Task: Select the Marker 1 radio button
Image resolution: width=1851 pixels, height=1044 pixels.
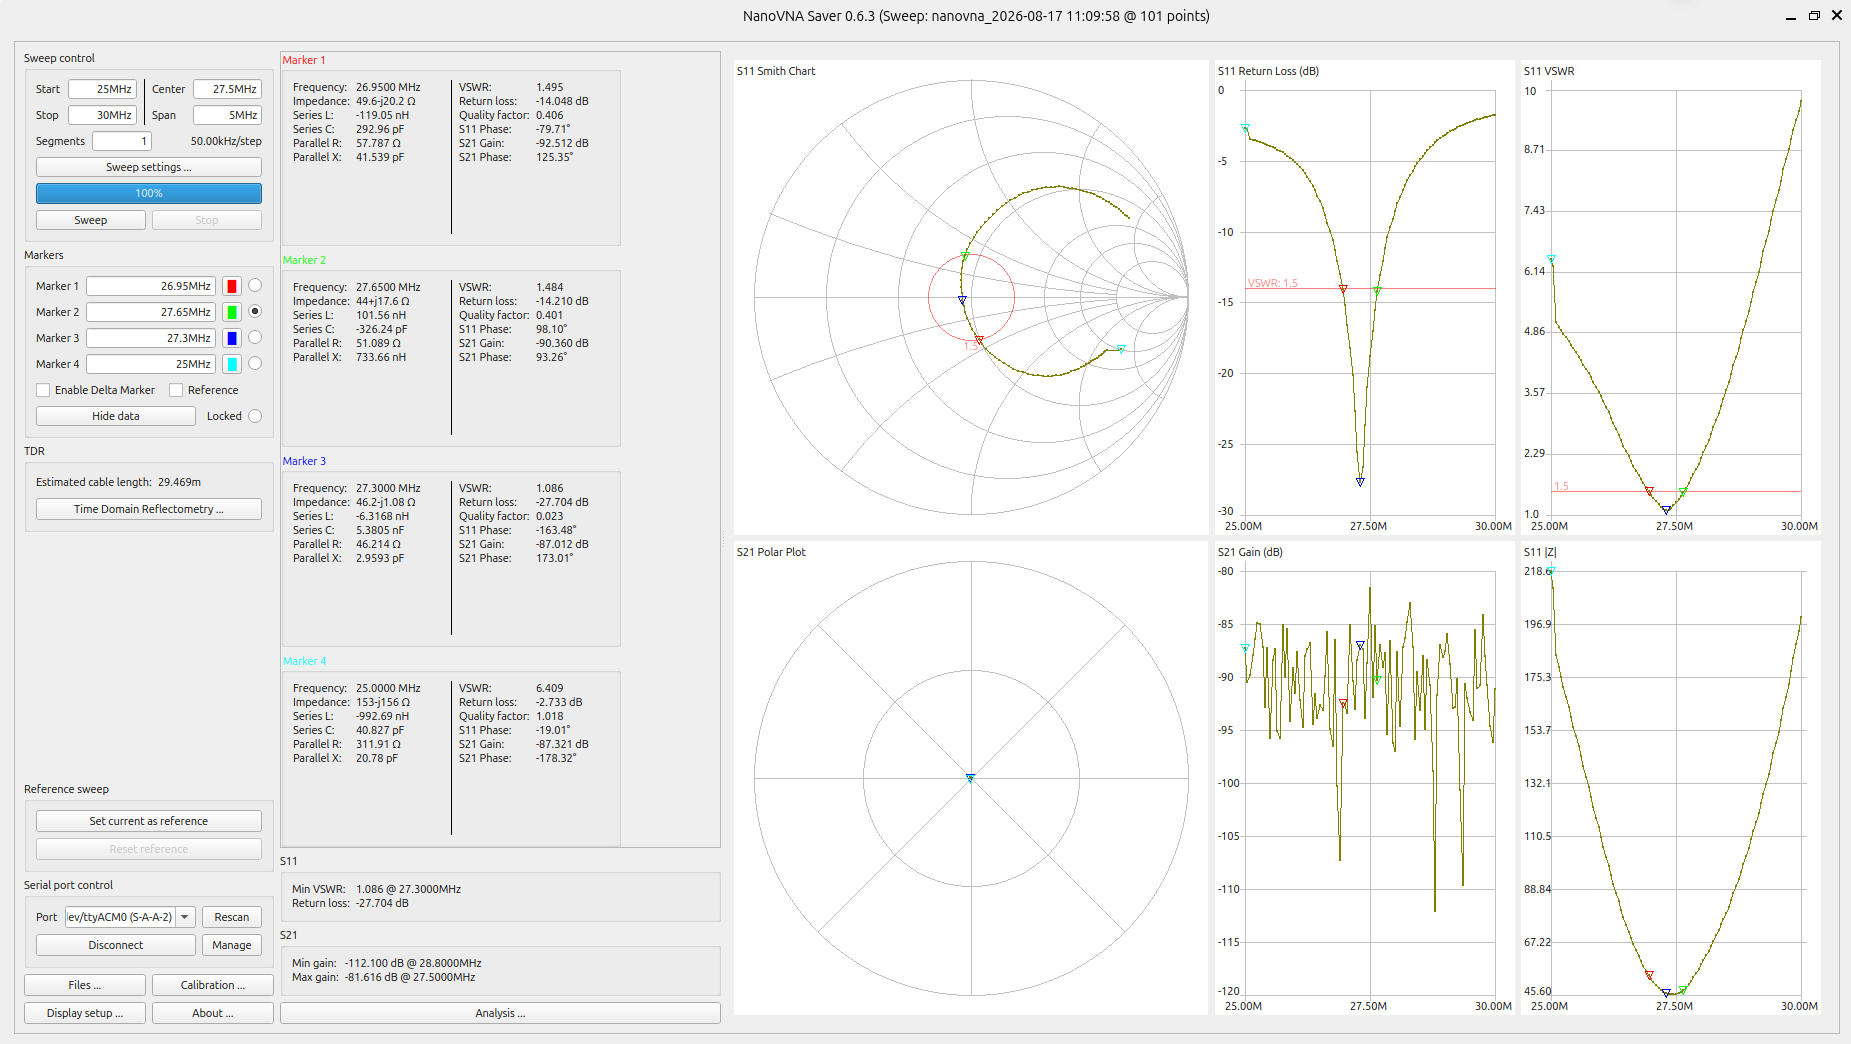Action: tap(255, 286)
